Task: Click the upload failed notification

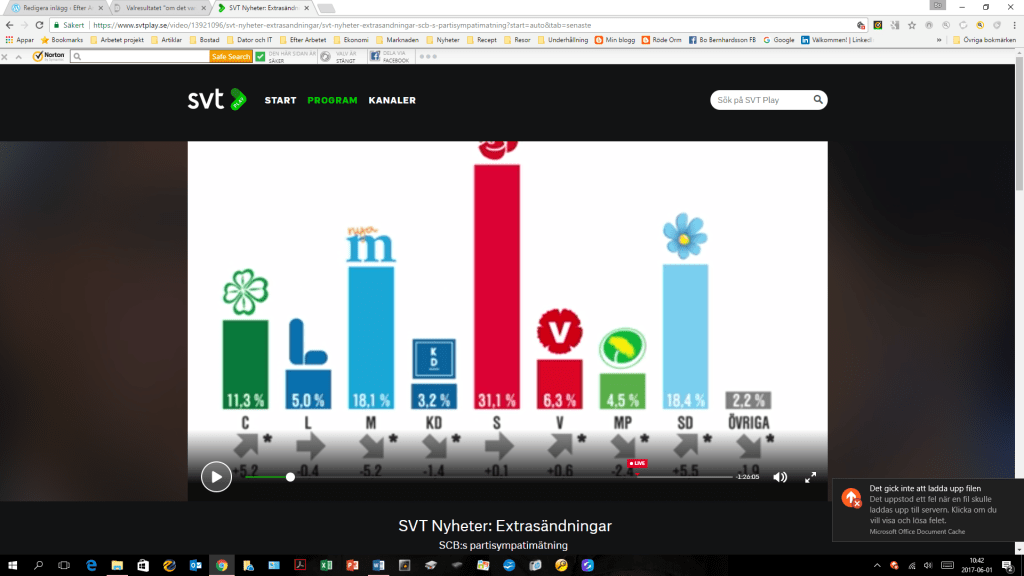Action: 927,509
